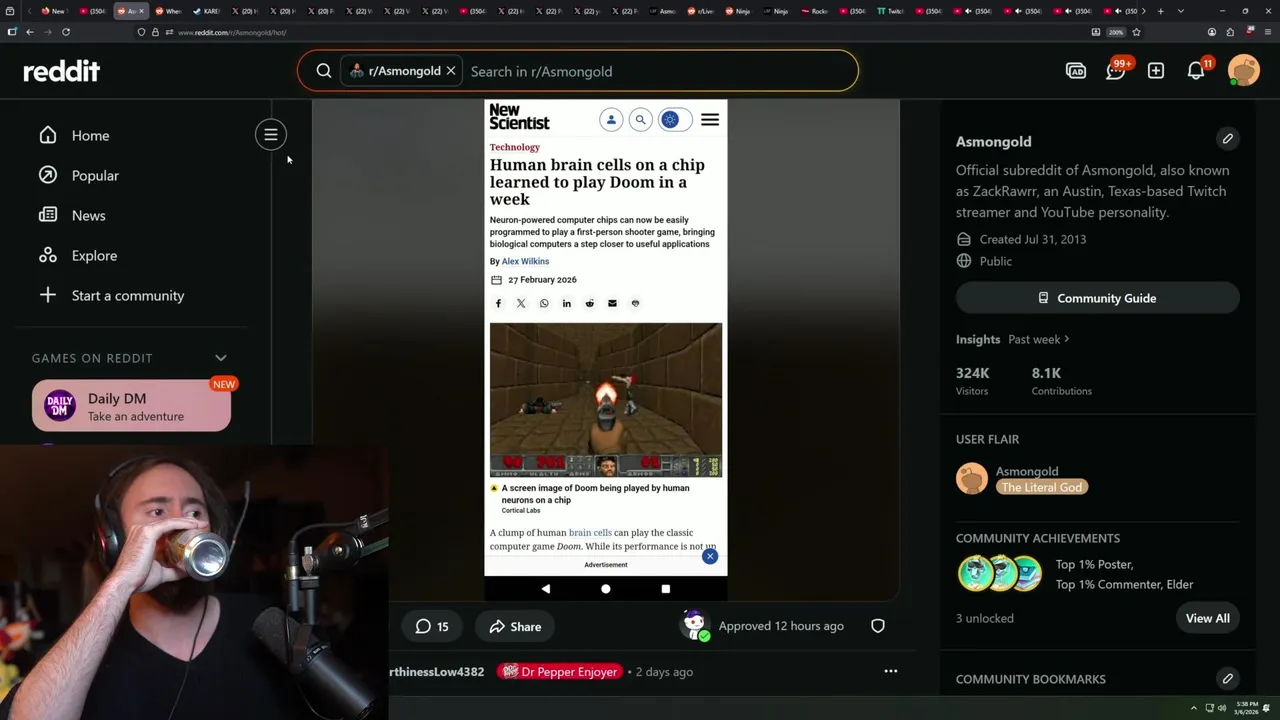Open Popular in sidebar

[x=95, y=175]
